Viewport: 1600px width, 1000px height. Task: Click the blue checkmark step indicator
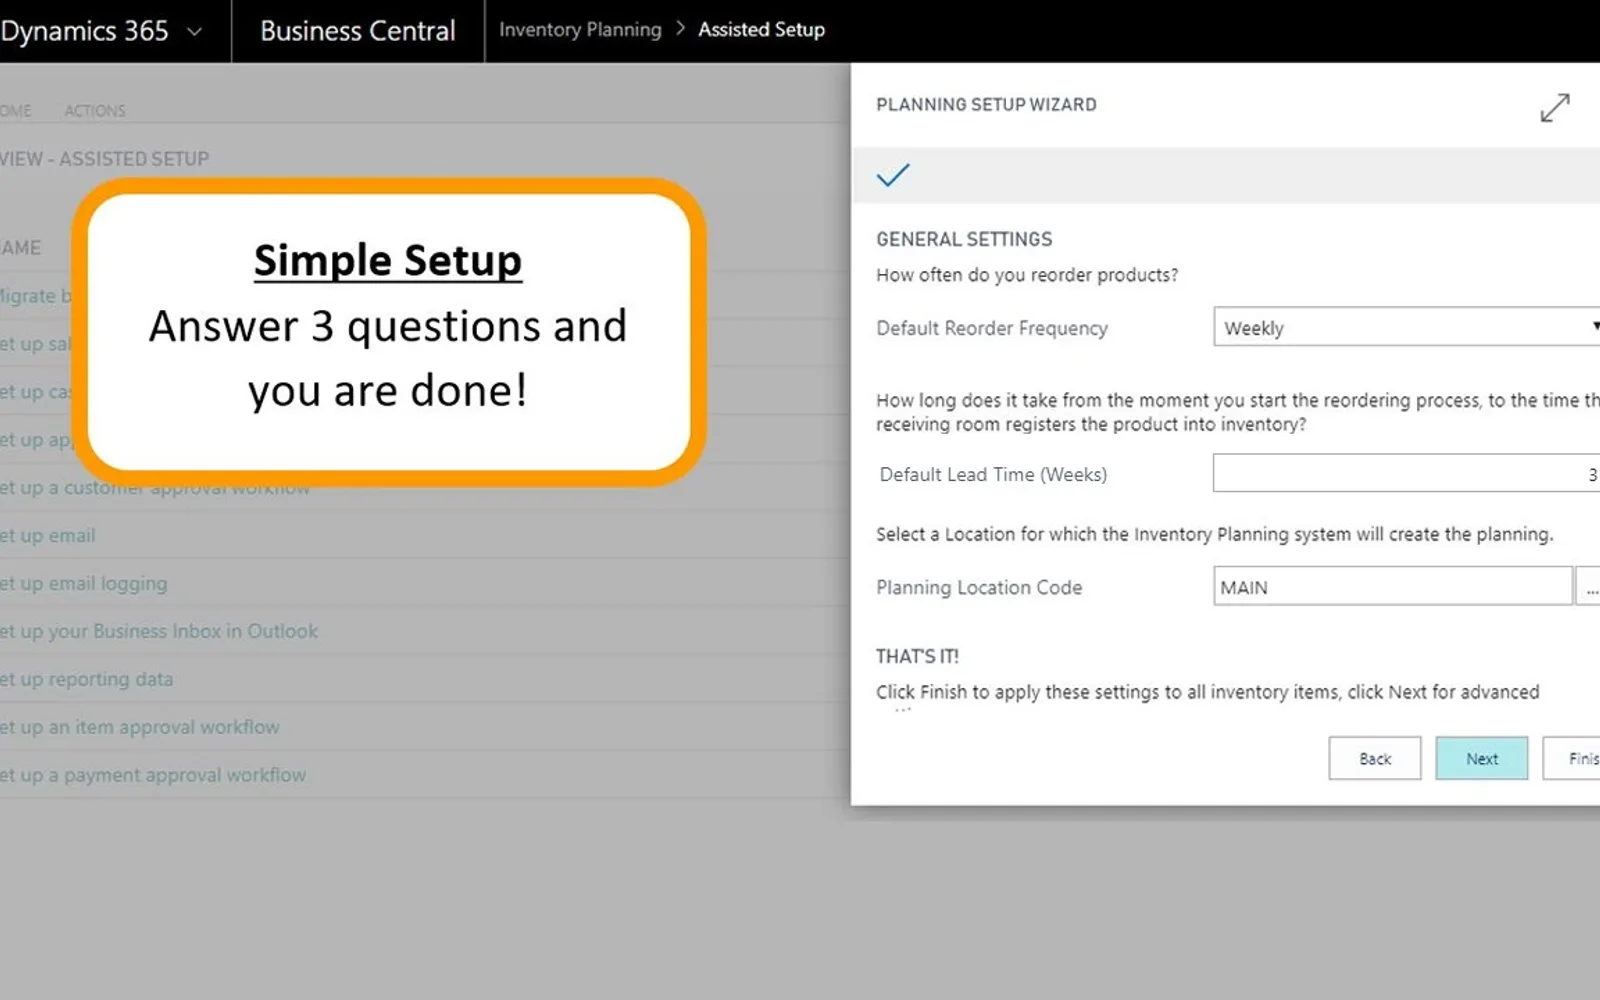[893, 175]
